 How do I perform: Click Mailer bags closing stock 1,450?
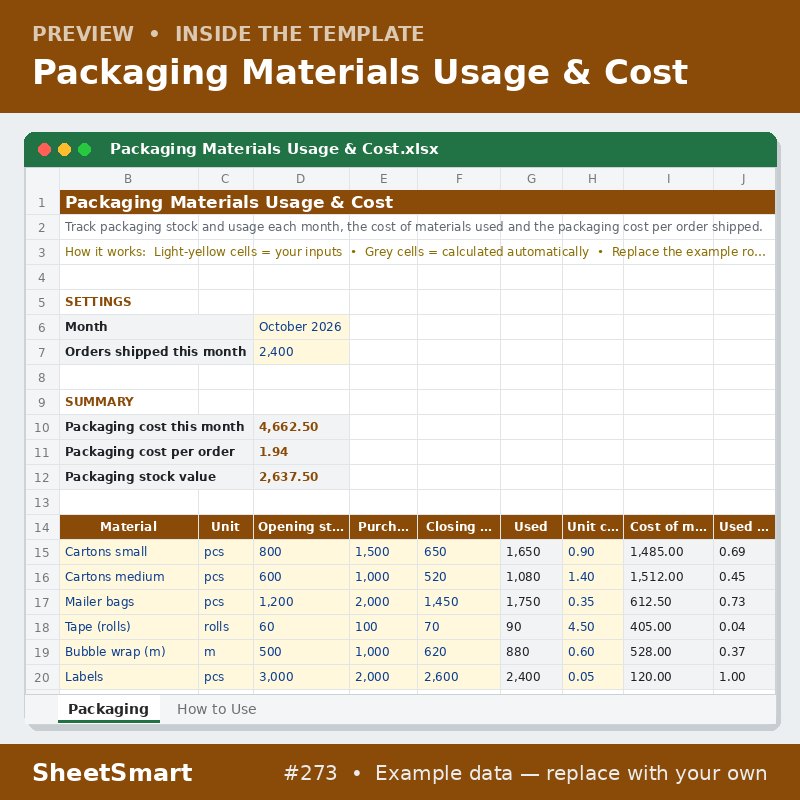(x=459, y=602)
